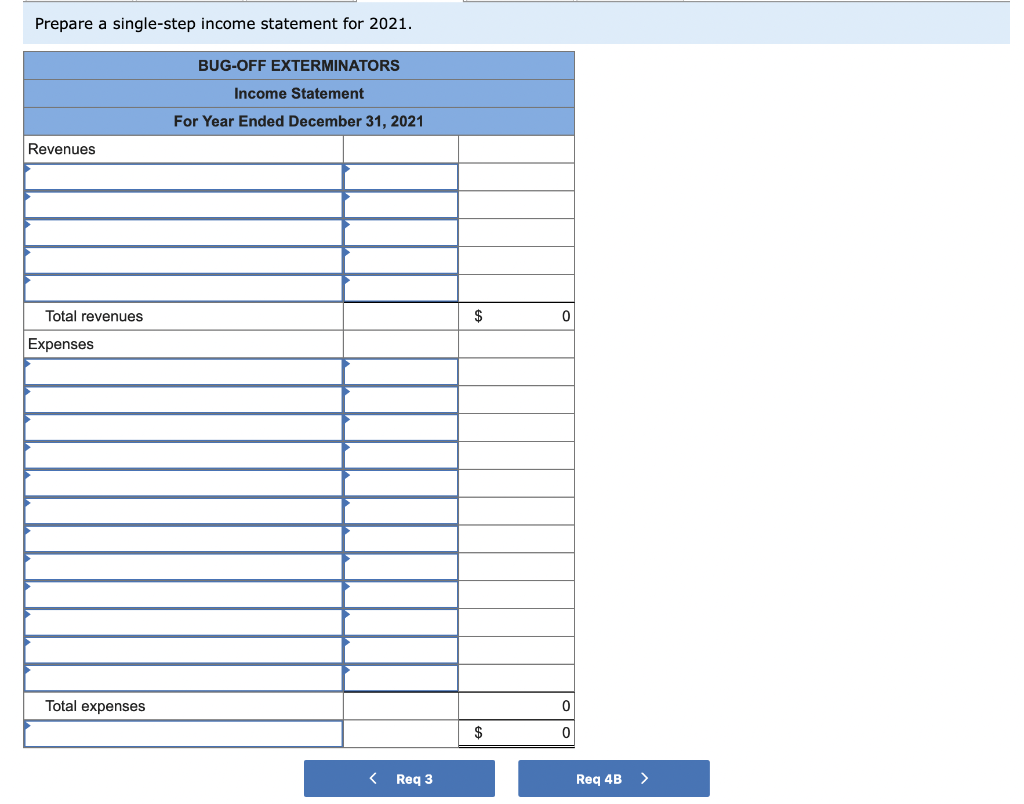Viewport: 1024px width, 804px height.
Task: Select second revenue amount input cell
Action: [401, 205]
